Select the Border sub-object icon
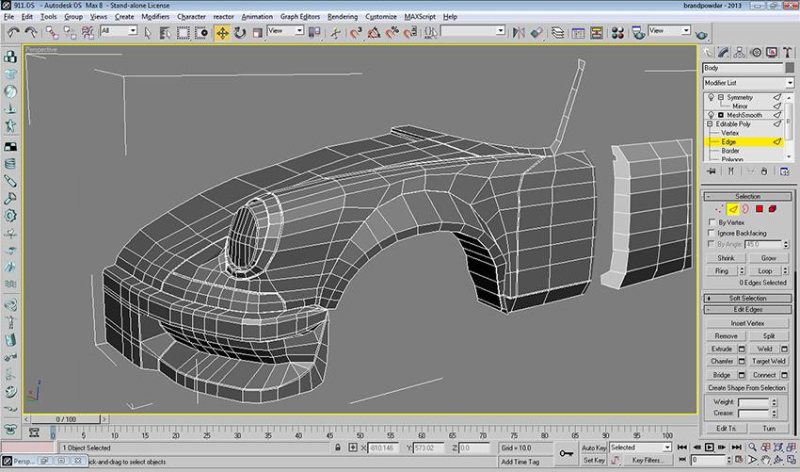 (743, 209)
